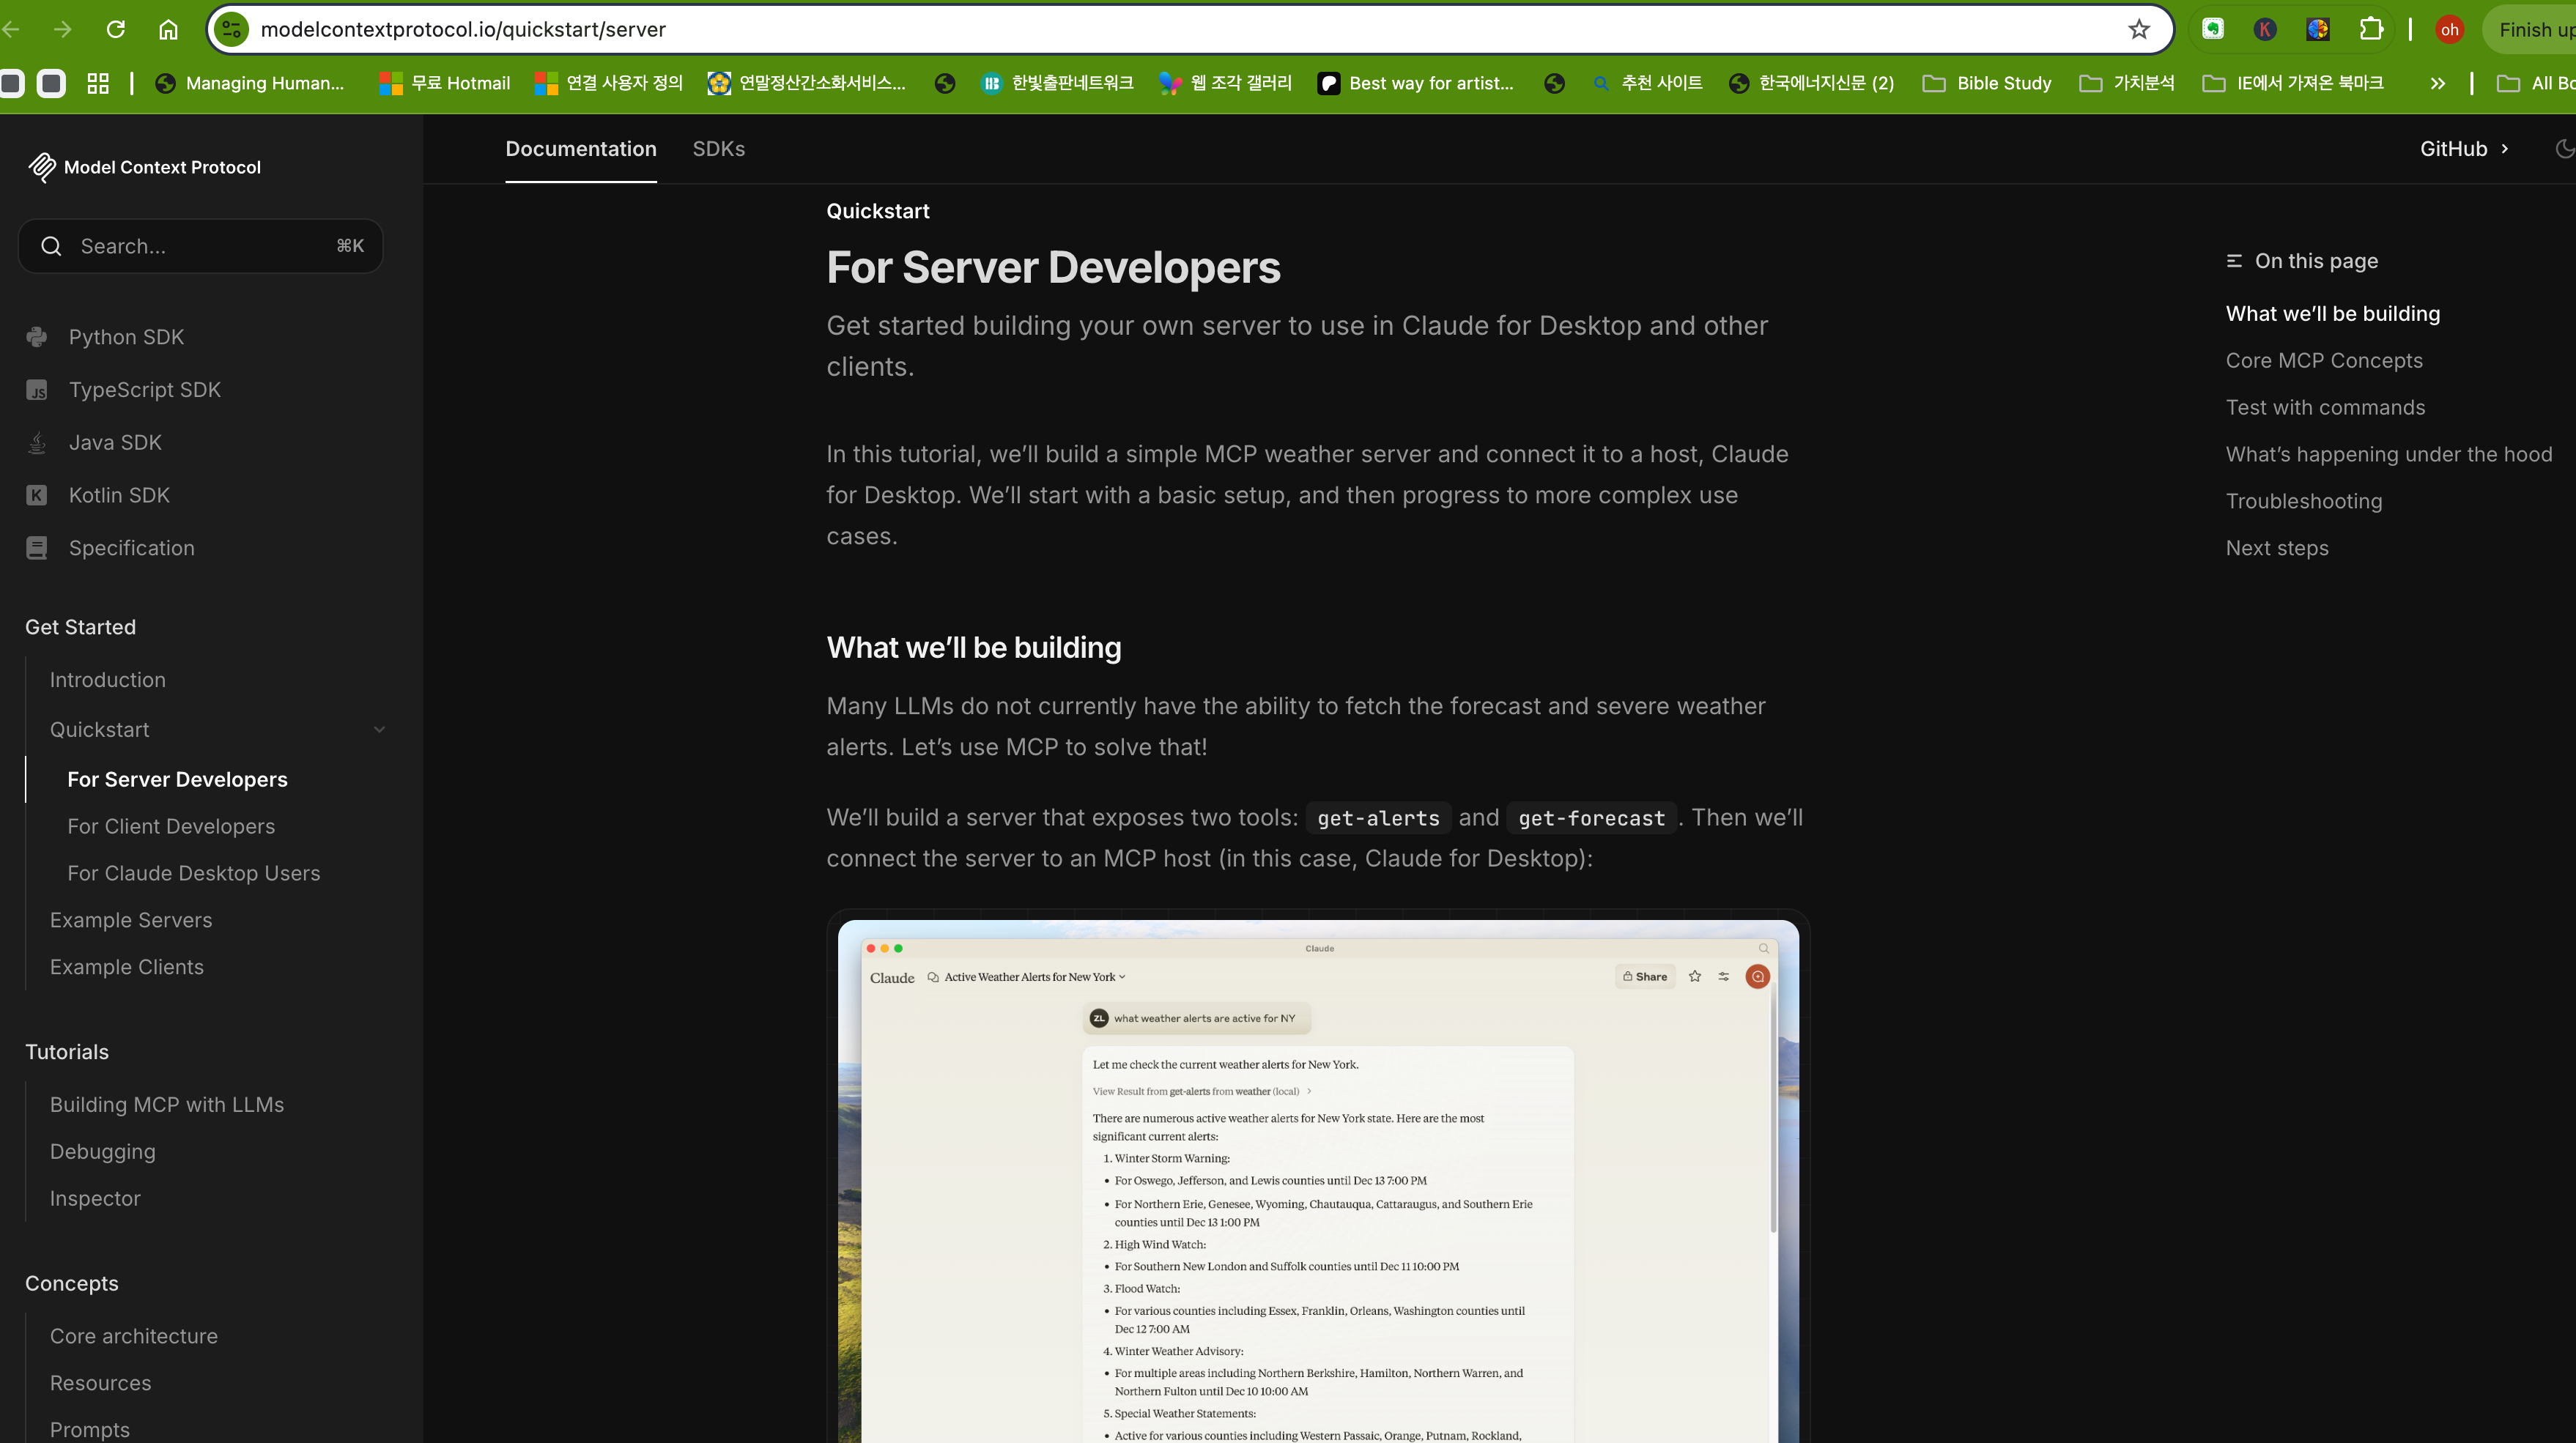
Task: Open the 추천 사이트 bookmark
Action: pos(1647,83)
